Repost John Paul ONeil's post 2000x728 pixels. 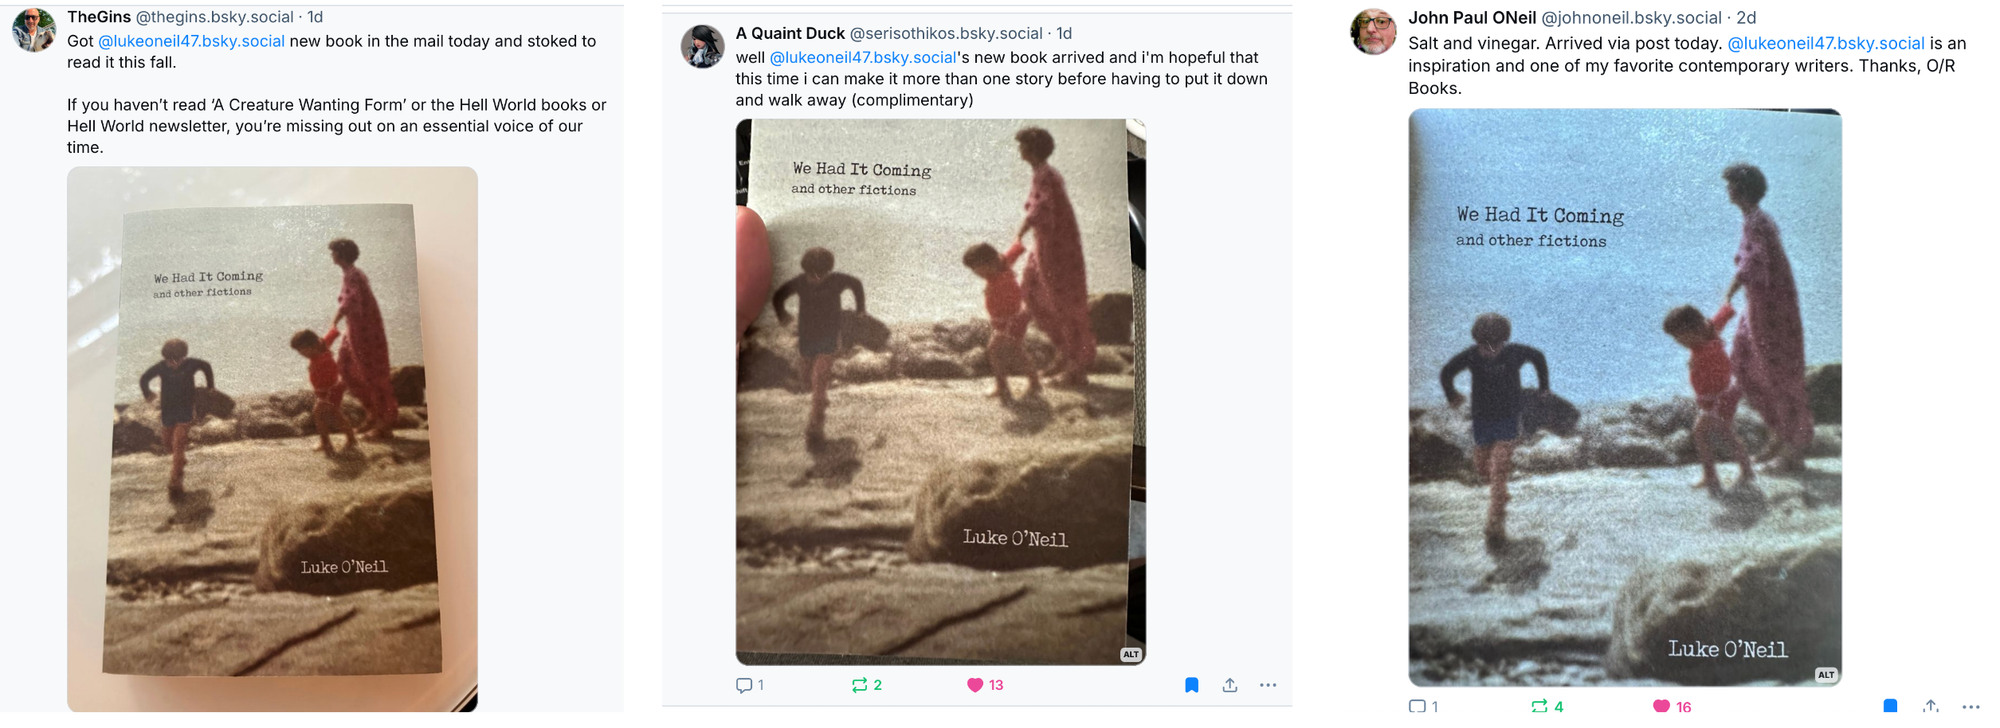(1539, 707)
